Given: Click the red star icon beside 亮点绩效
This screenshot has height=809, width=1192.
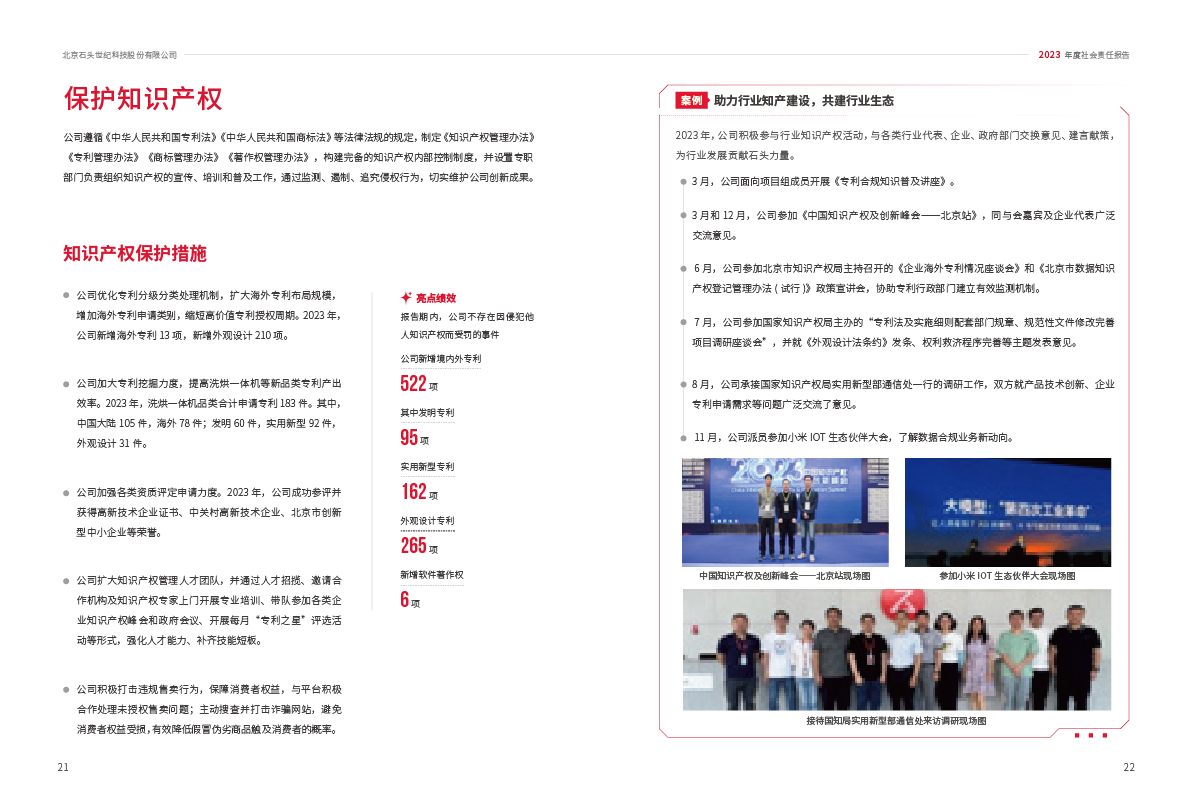Looking at the screenshot, I should coord(405,298).
